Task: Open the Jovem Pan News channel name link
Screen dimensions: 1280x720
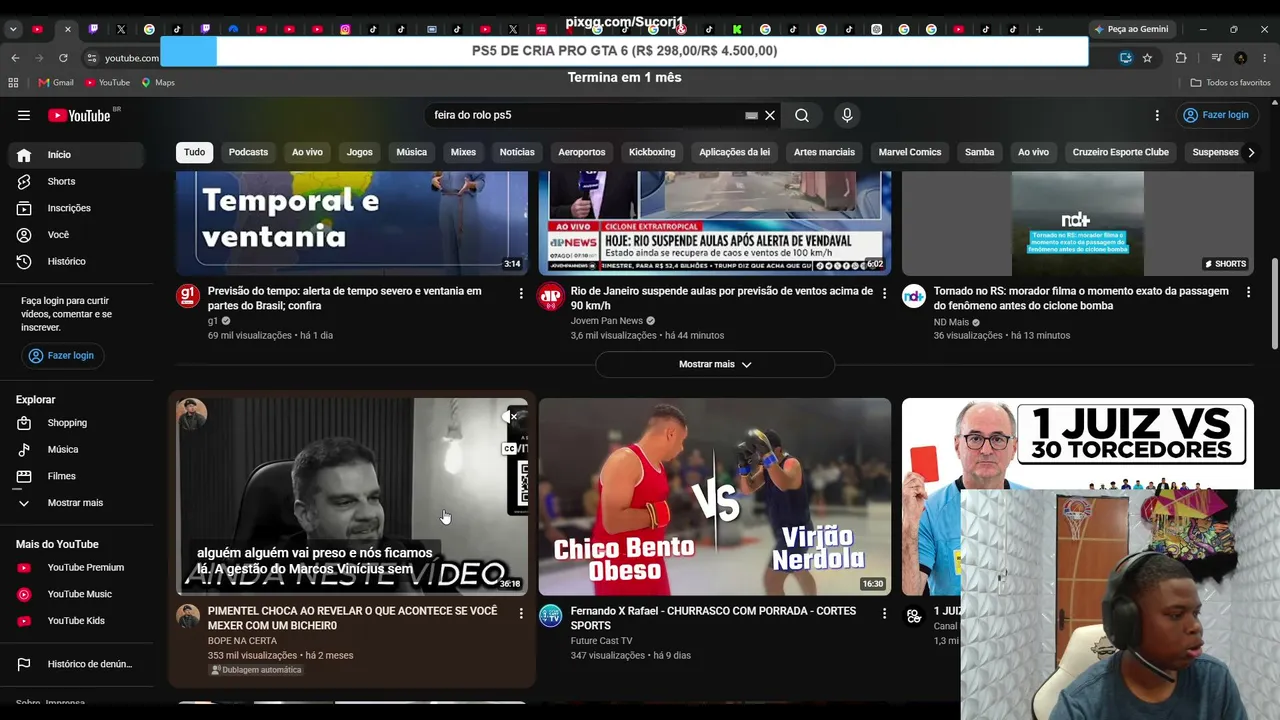Action: click(x=607, y=321)
